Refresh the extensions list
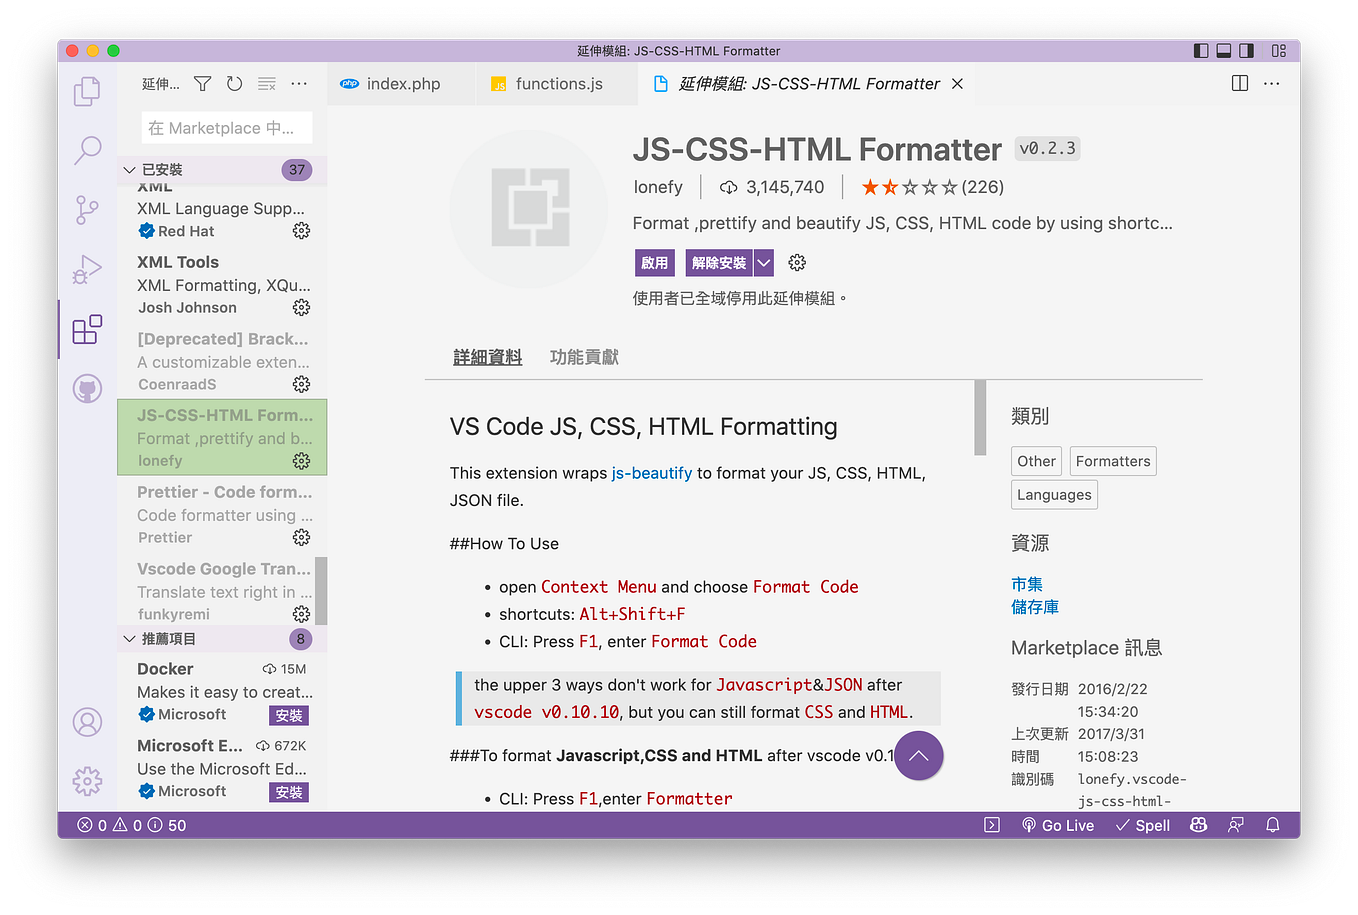This screenshot has height=915, width=1358. tap(234, 84)
